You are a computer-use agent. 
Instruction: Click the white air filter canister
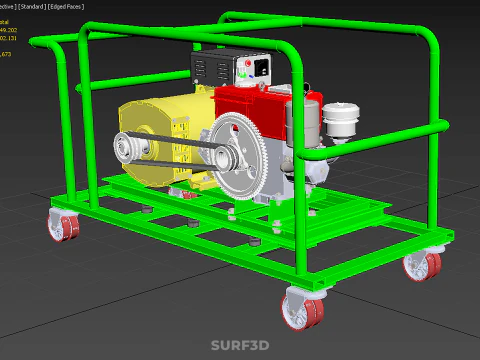(341, 120)
